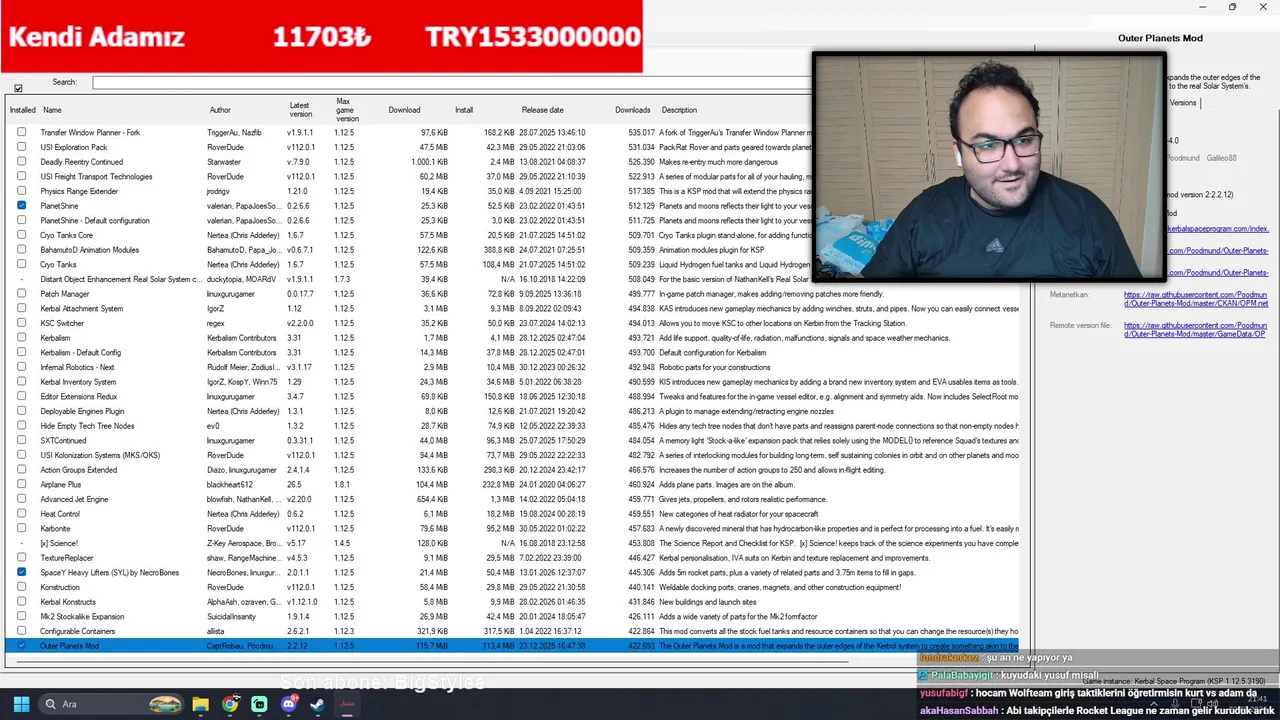Open File Explorer from the taskbar
Image resolution: width=1280 pixels, height=720 pixels.
(x=200, y=704)
